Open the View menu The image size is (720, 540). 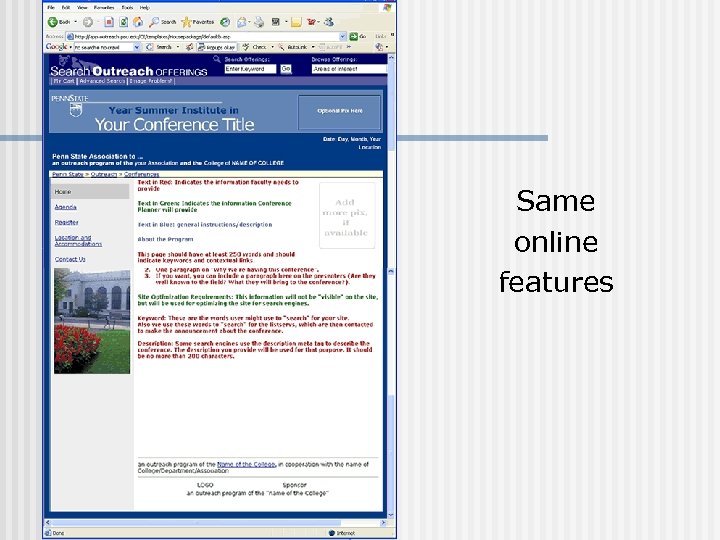[x=82, y=7]
